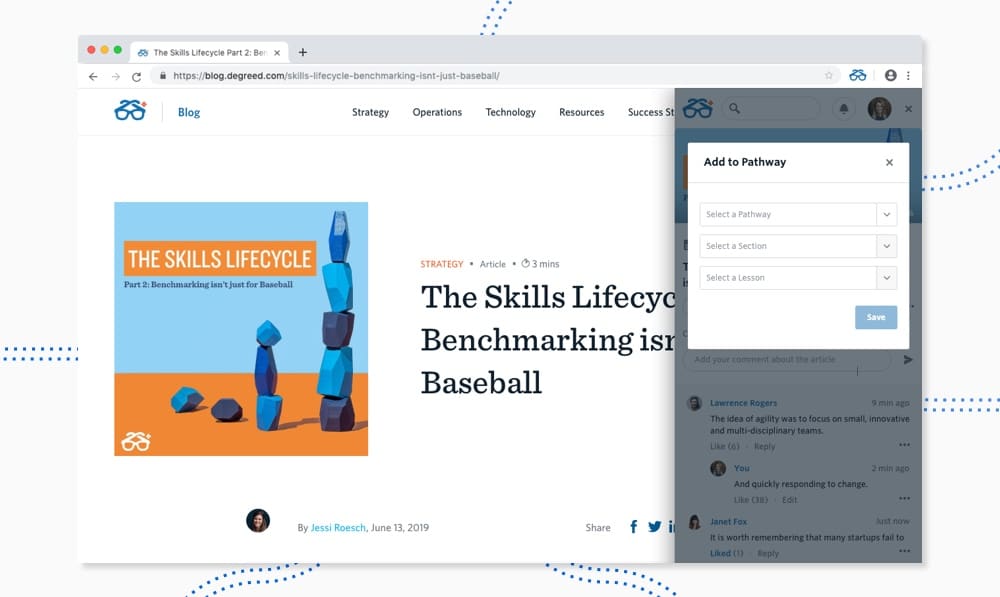This screenshot has height=597, width=1000.
Task: Bookmark the page with the star icon
Action: coord(828,75)
